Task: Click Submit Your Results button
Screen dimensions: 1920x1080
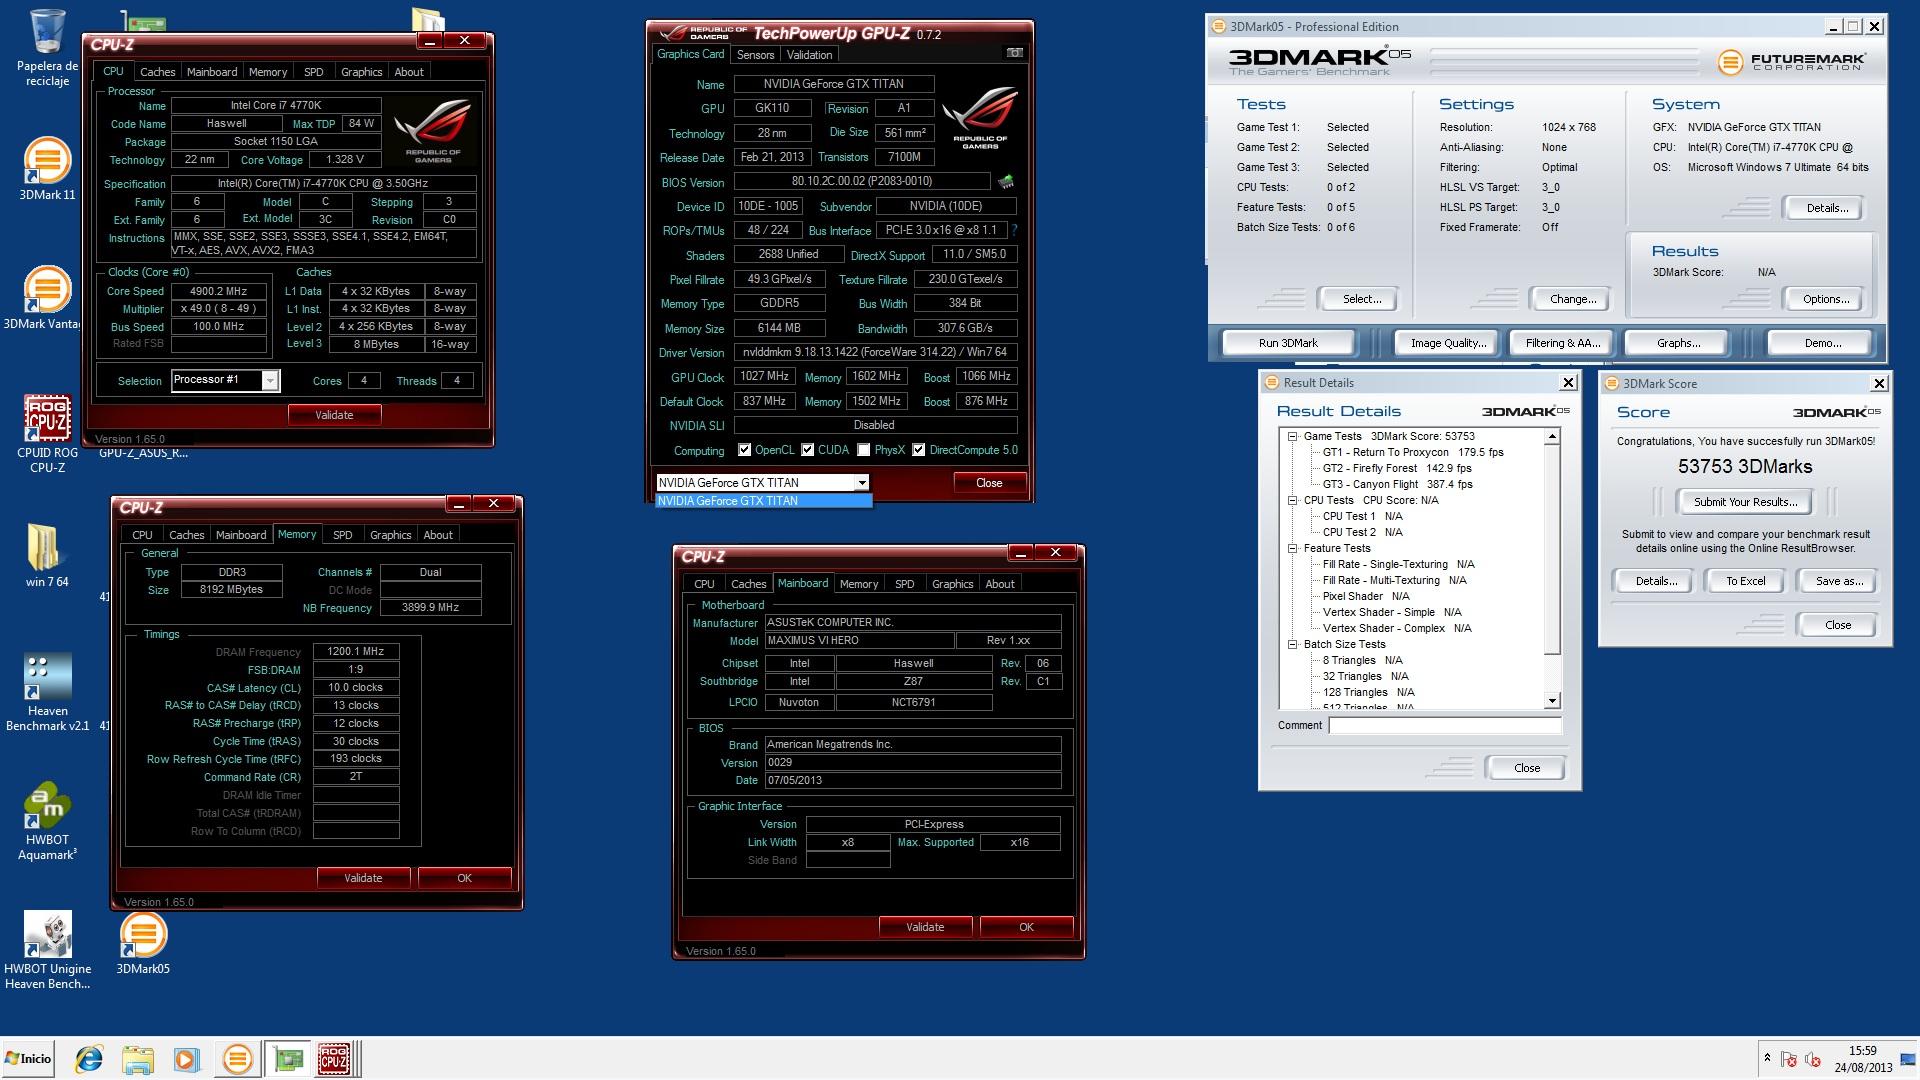Action: click(x=1745, y=502)
